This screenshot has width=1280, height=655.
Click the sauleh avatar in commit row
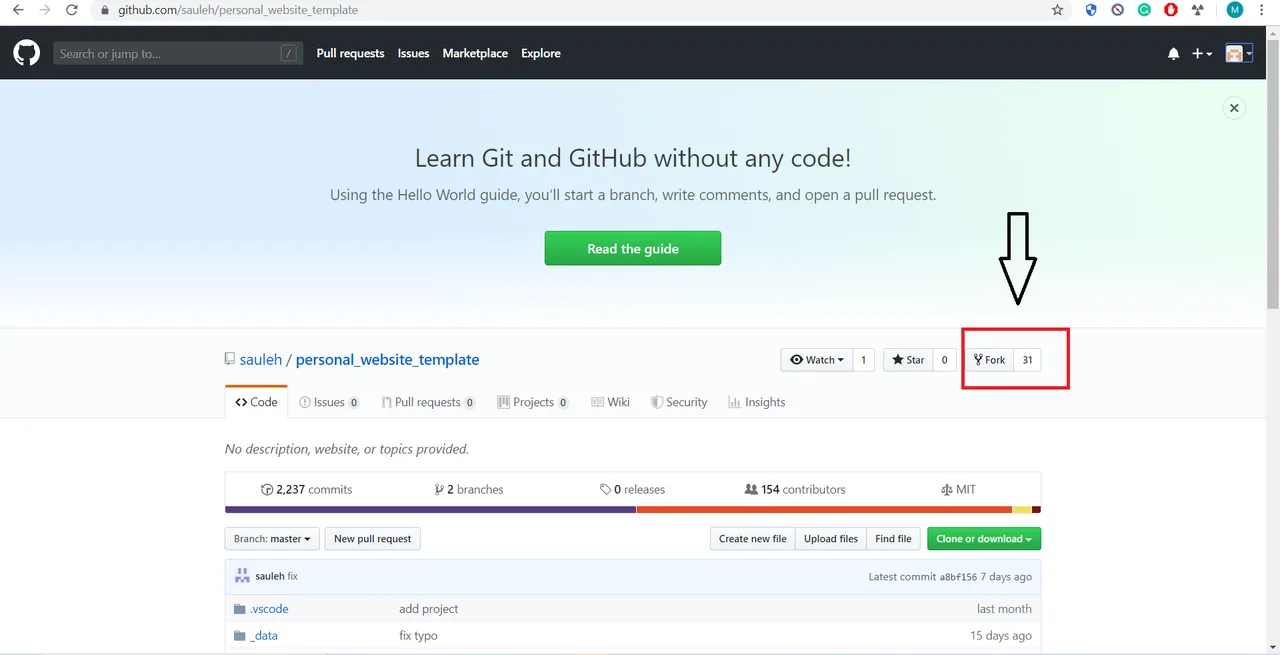point(242,576)
